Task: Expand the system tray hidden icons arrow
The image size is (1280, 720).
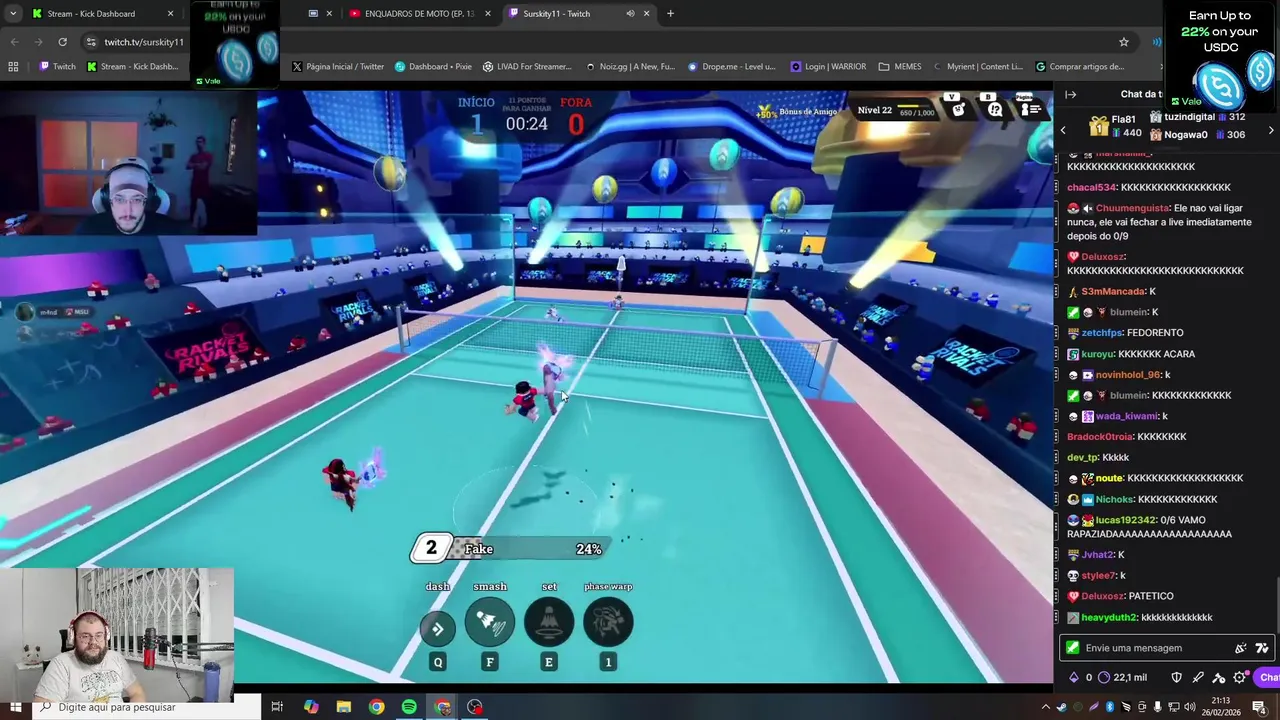Action: [x=1045, y=707]
